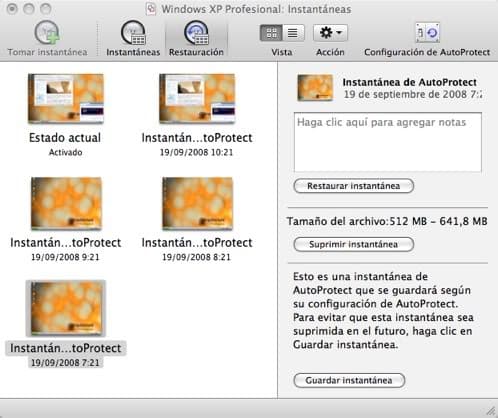The height and width of the screenshot is (418, 498).
Task: Switch to list view
Action: coord(293,33)
